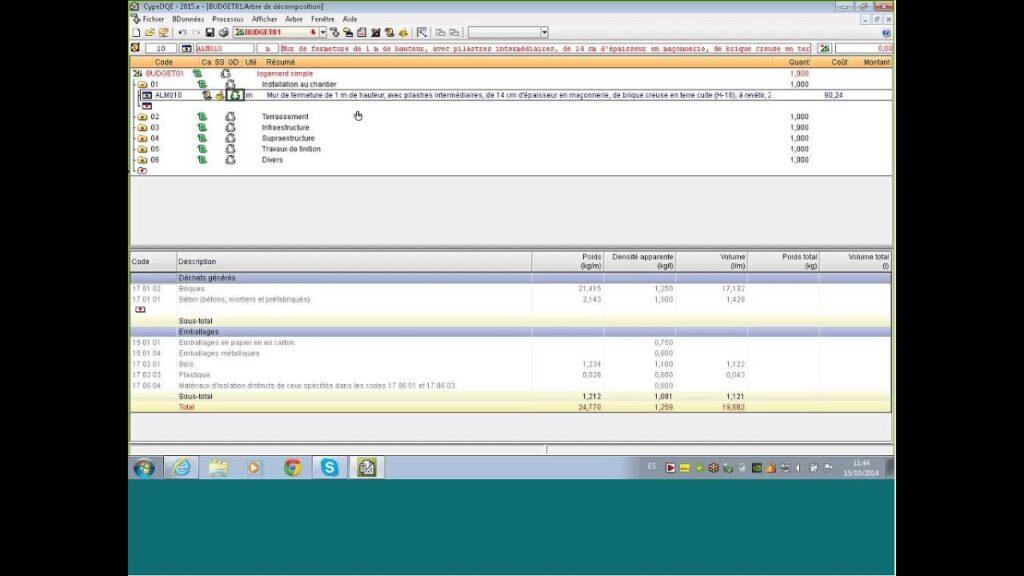Open the BUDGET01 database dropdown in toolbar

[322, 33]
